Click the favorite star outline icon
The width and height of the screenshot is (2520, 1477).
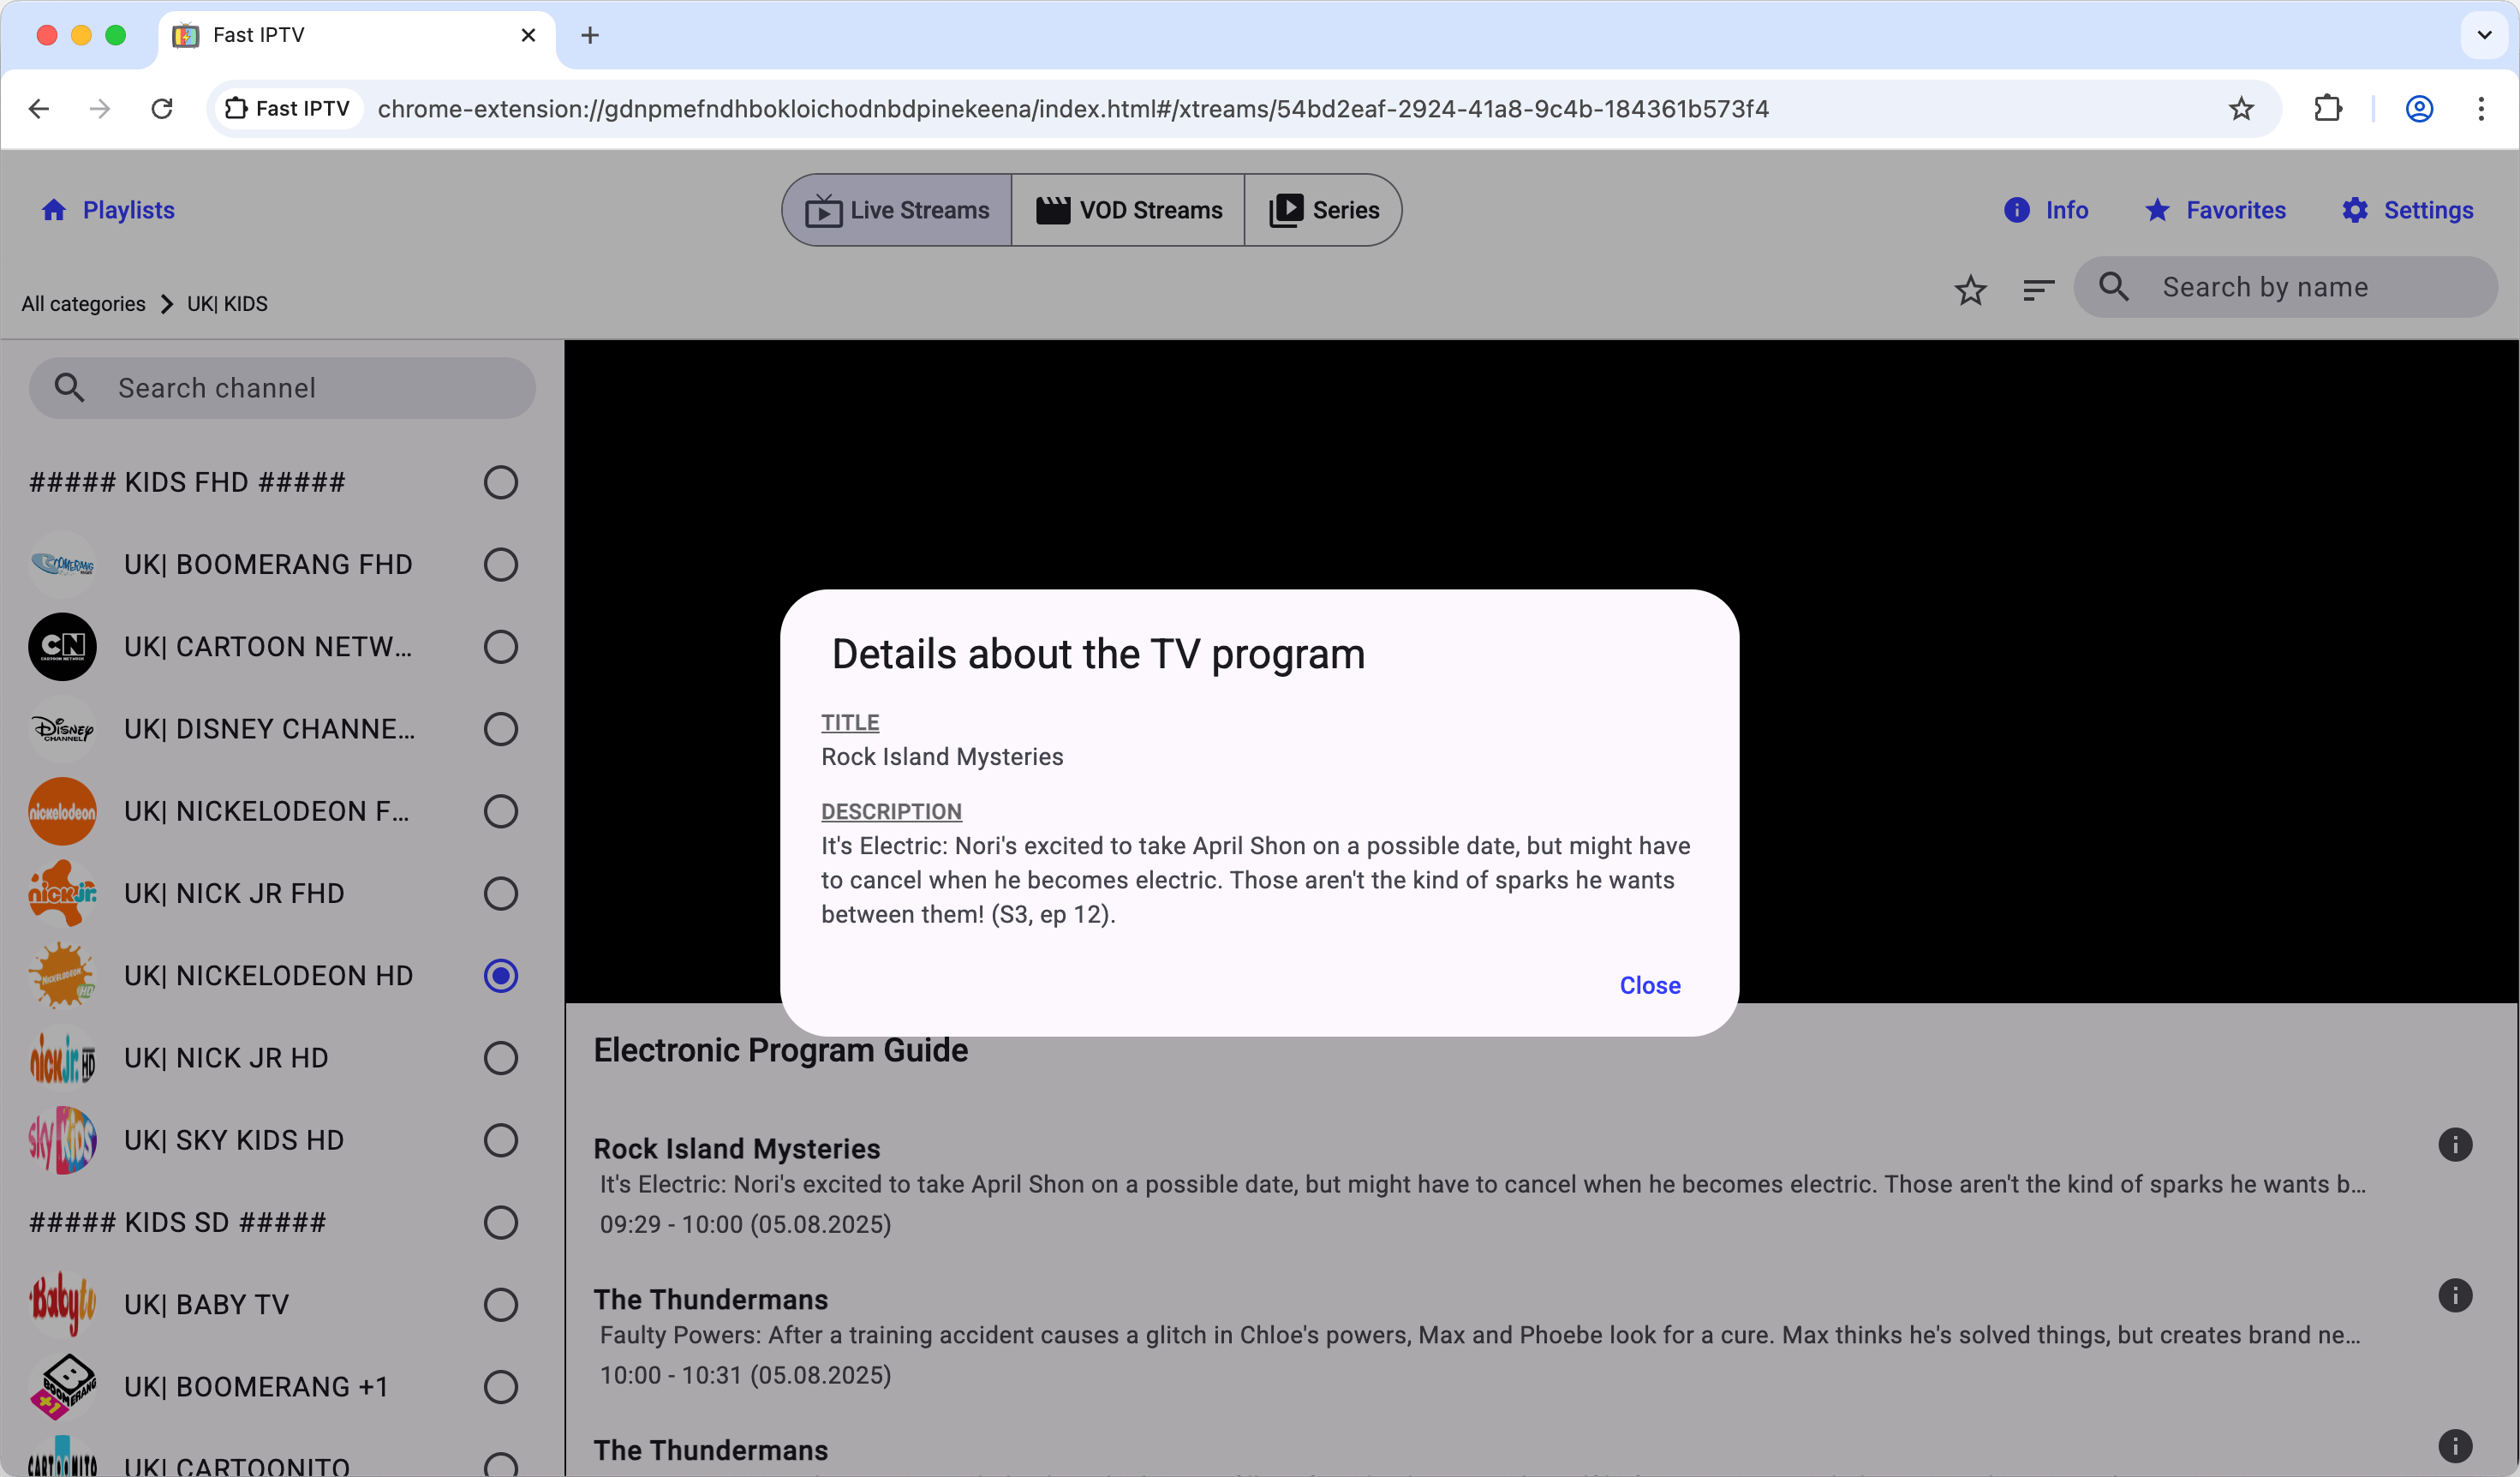1970,290
